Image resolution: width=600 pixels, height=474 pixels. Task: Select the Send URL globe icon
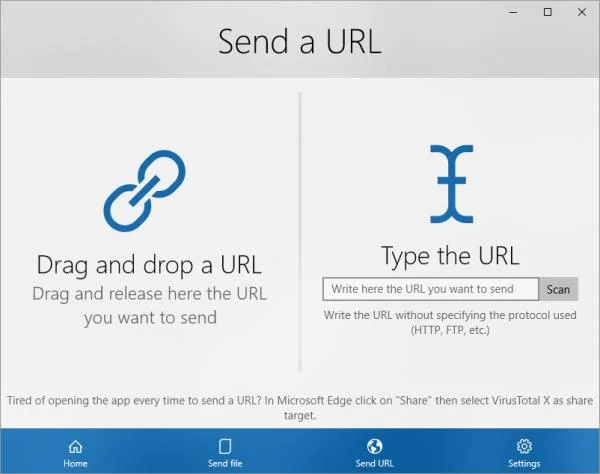pyautogui.click(x=374, y=446)
